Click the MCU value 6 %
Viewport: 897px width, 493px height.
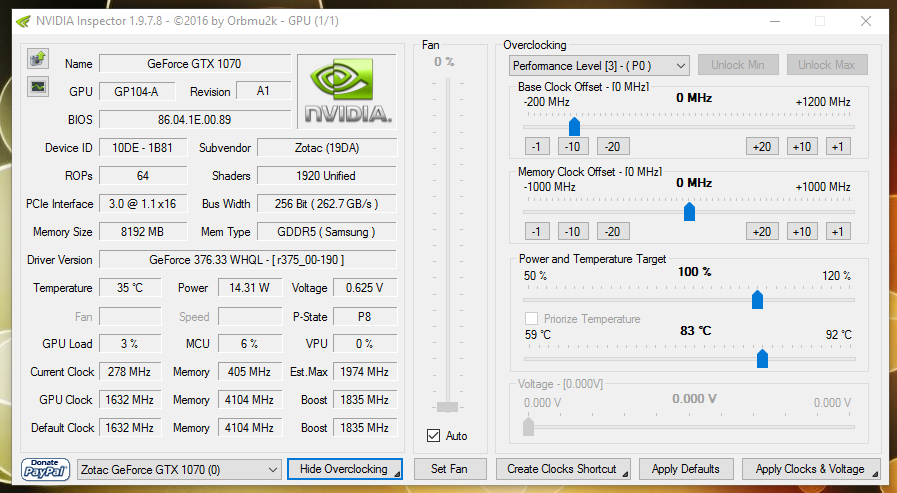pos(249,344)
